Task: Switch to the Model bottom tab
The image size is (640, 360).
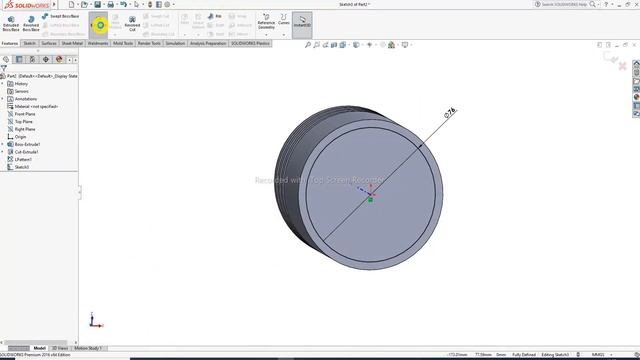Action: tap(40, 348)
